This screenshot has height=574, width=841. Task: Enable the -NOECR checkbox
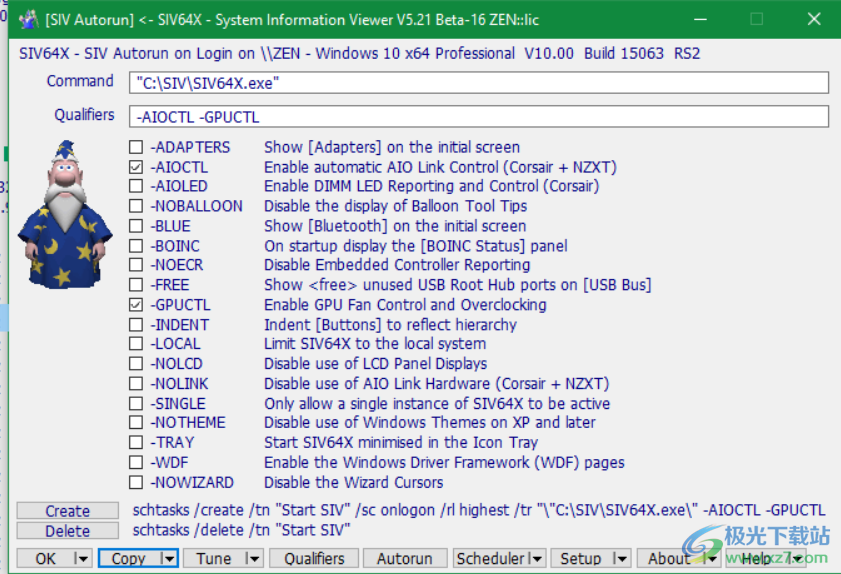(136, 265)
